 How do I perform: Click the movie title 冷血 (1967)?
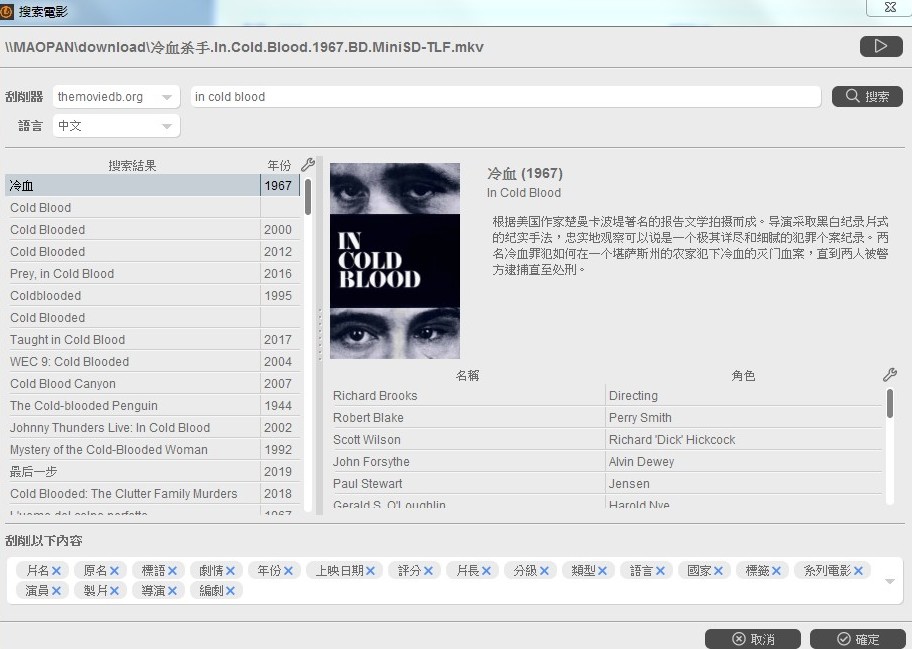525,173
